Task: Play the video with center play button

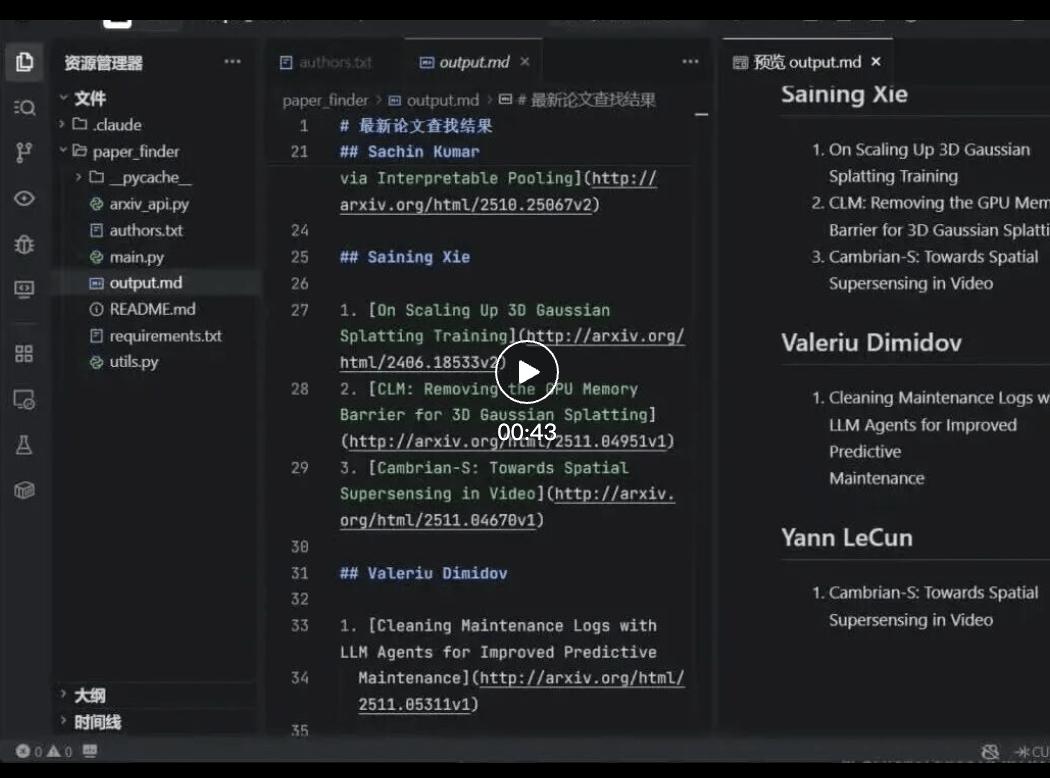Action: (x=527, y=372)
